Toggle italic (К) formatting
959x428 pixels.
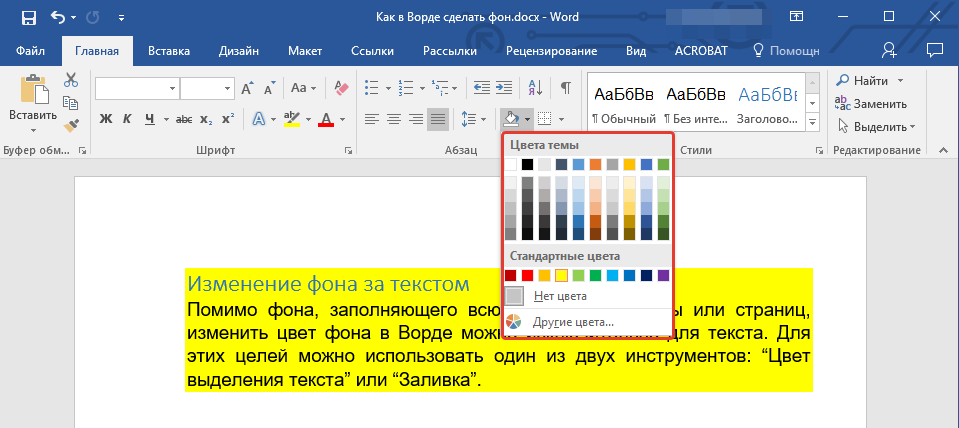tap(127, 120)
